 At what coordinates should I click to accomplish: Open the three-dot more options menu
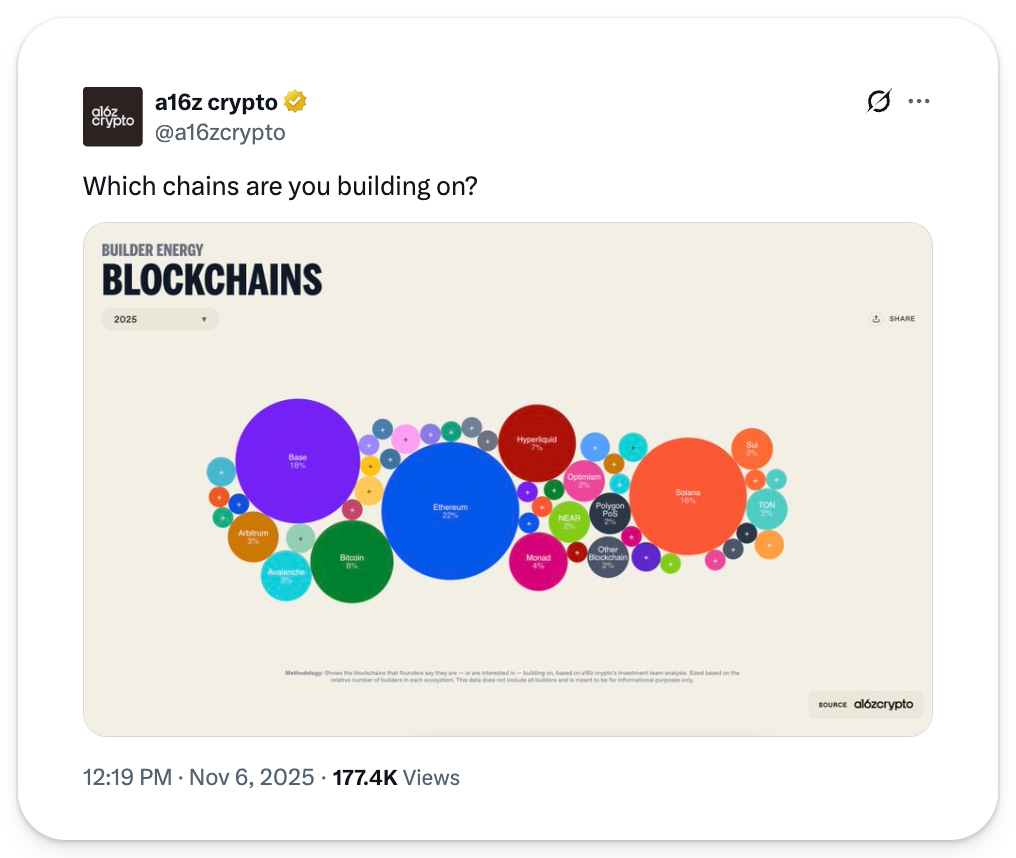(x=918, y=101)
